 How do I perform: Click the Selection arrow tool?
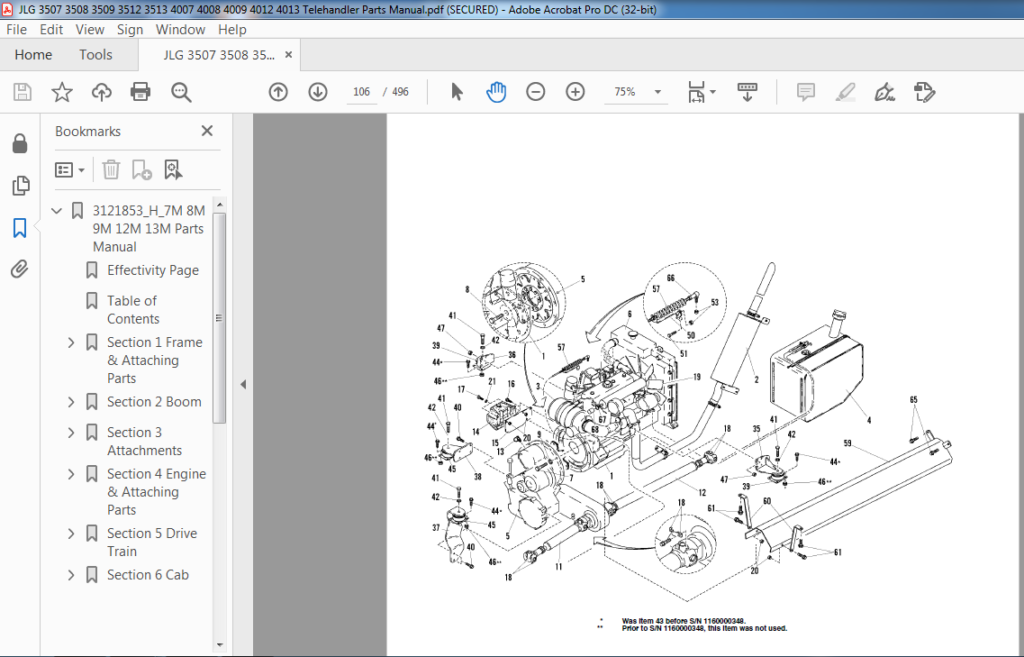[x=456, y=92]
